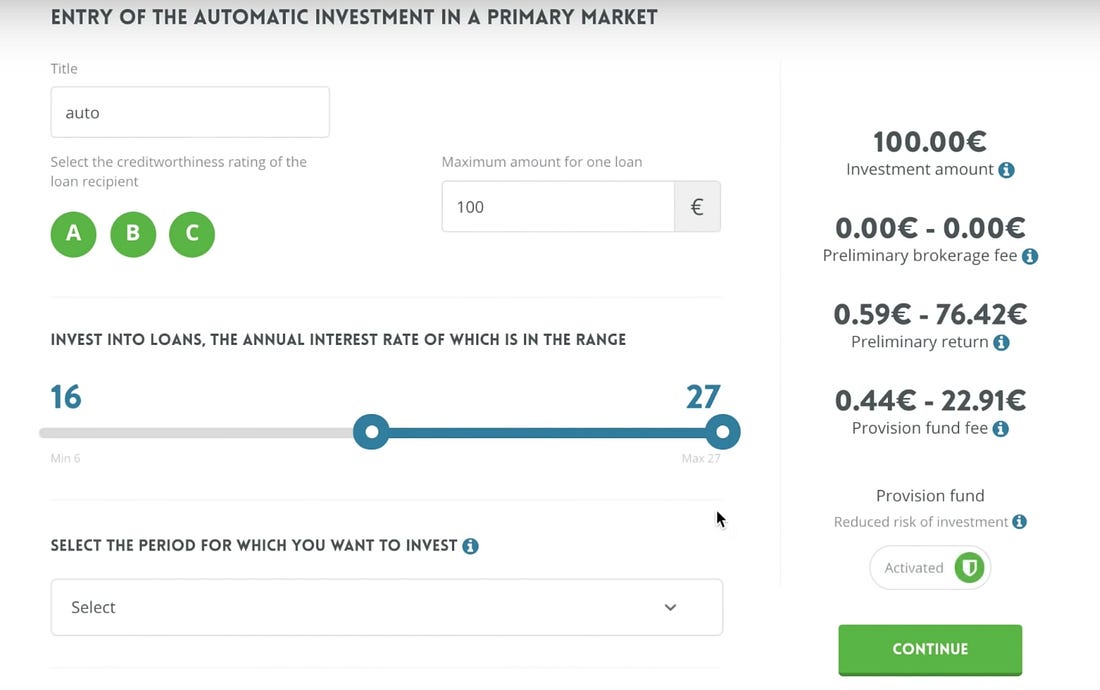Click the euro symbol beside the amount field
This screenshot has width=1100, height=690.
tap(697, 207)
